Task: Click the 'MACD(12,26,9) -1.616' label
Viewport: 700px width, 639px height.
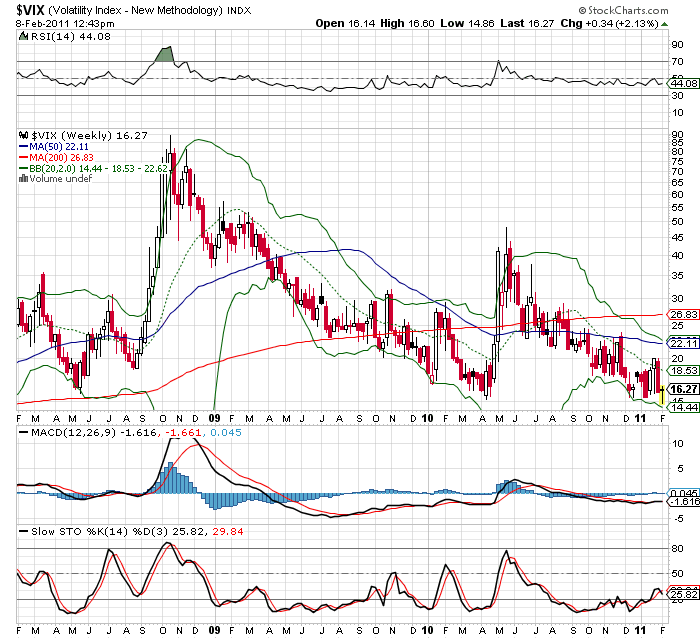Action: pos(94,433)
